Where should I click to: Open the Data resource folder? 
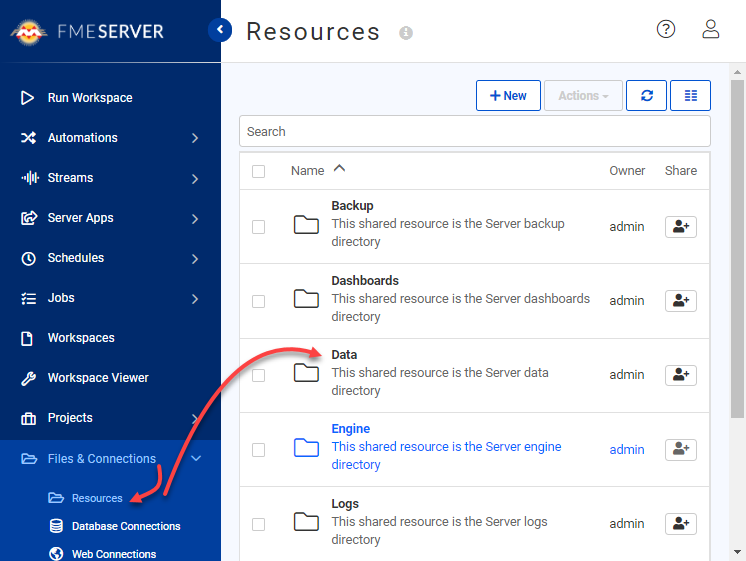coord(344,354)
